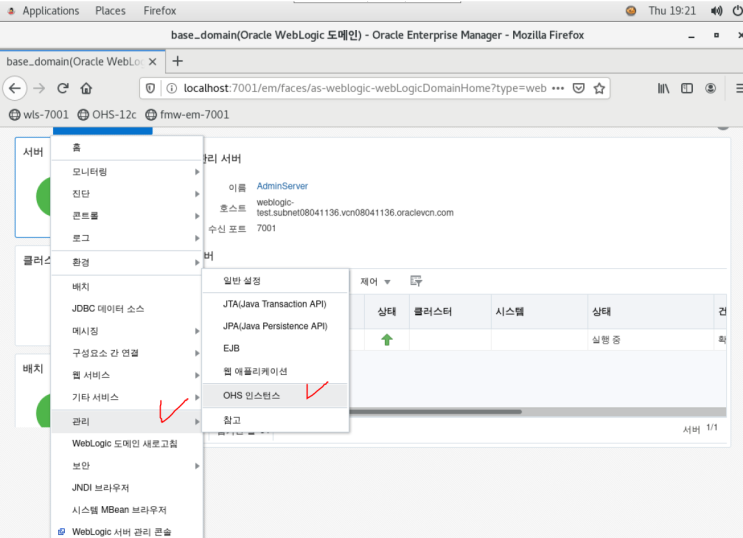
Task: Select 홈 in the domain menu
Action: pos(127,148)
